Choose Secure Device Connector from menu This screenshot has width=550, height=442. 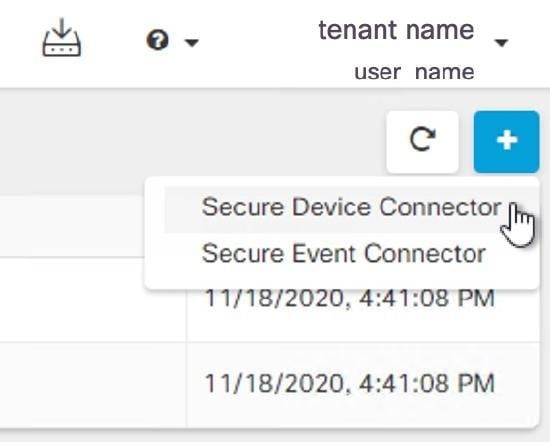[351, 207]
